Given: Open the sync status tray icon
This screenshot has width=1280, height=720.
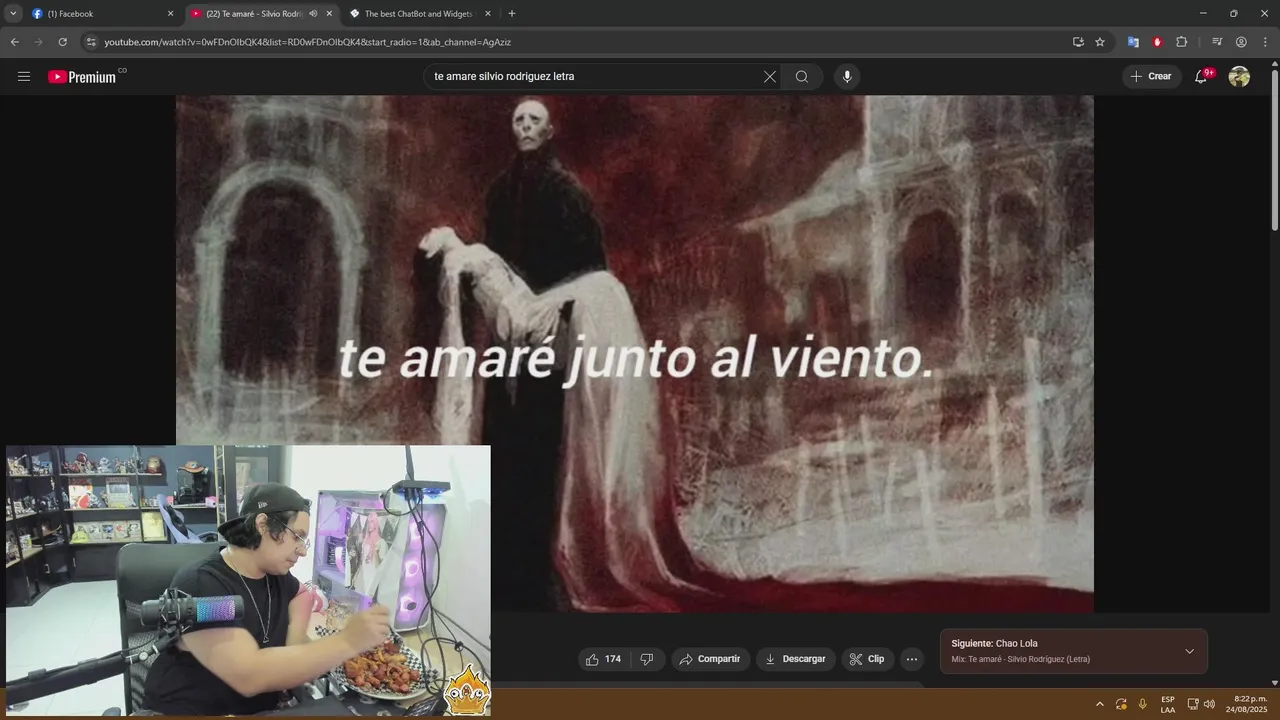Looking at the screenshot, I should (x=1121, y=704).
